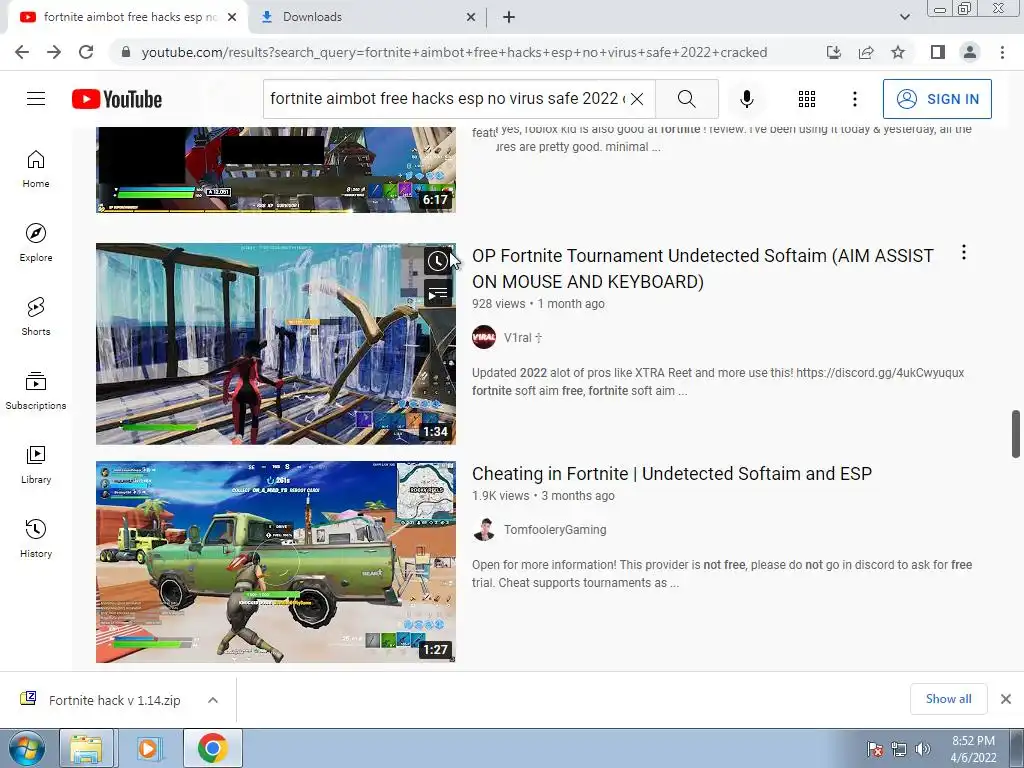This screenshot has width=1024, height=768.
Task: Click Action Center flag tray icon
Action: tap(874, 749)
